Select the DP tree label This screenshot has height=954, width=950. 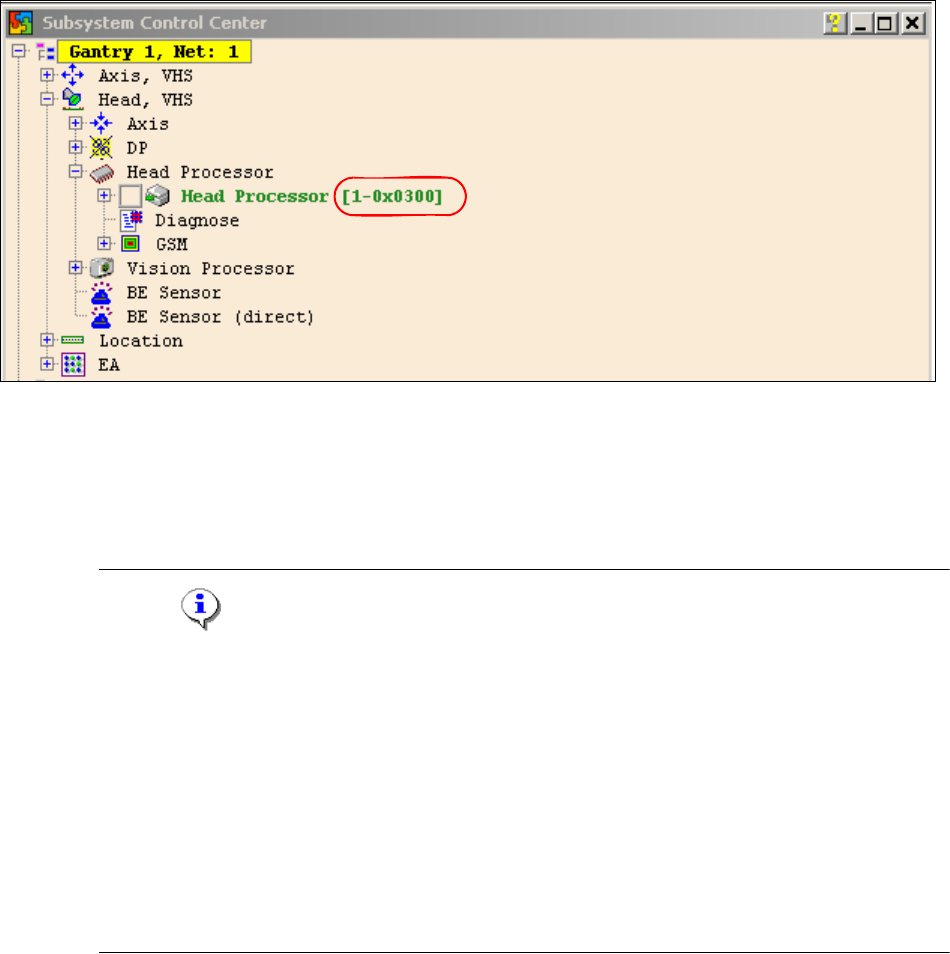137,148
